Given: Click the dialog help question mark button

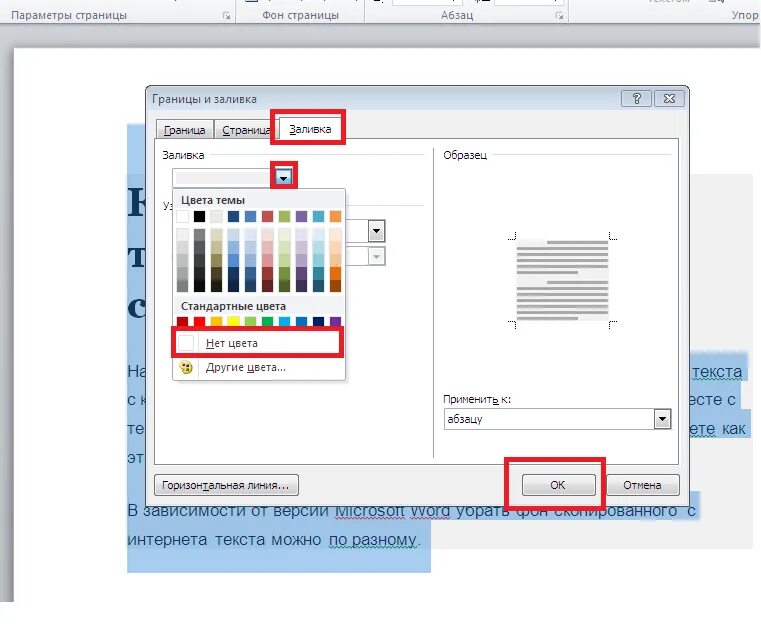Looking at the screenshot, I should [x=637, y=99].
